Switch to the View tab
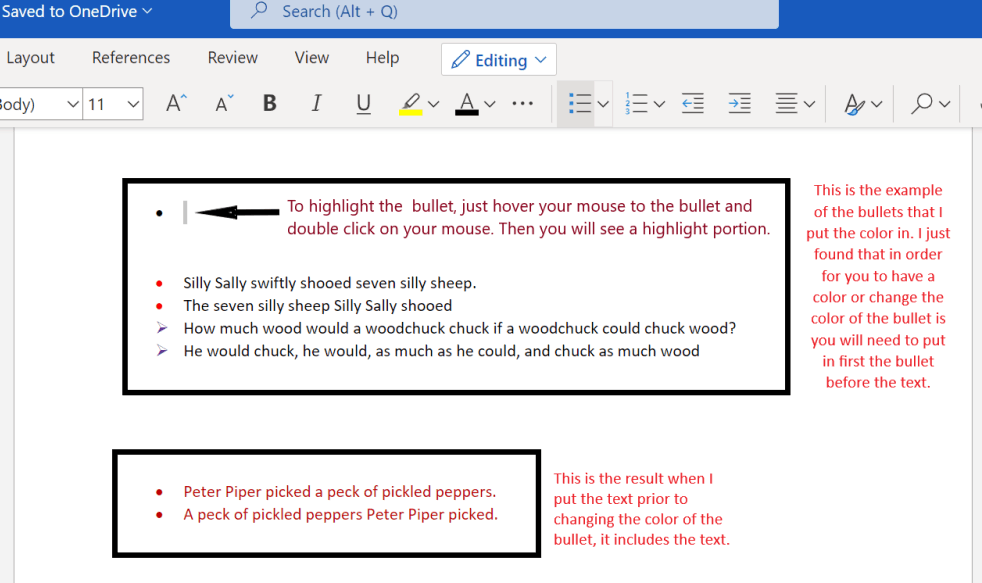The image size is (982, 583). point(312,58)
